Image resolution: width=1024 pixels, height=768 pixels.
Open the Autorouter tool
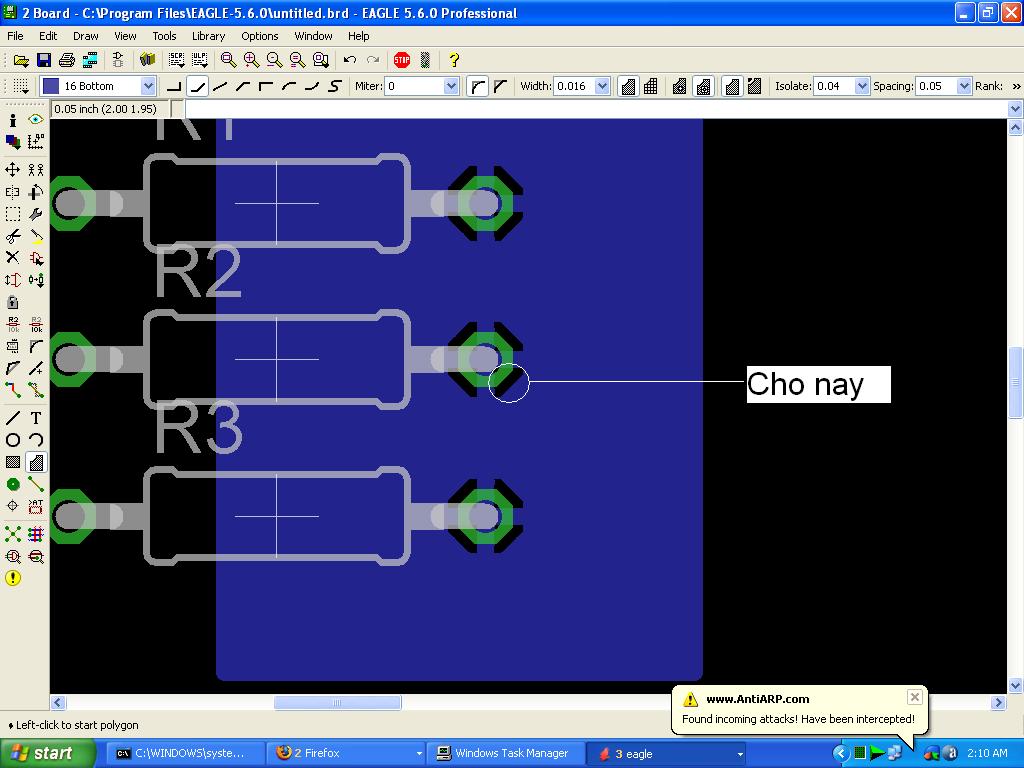[x=36, y=534]
